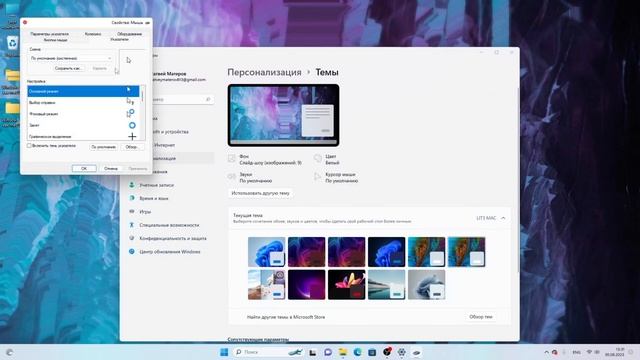
Task: Click the Обзор... button in Mouse Properties
Action: [x=132, y=147]
